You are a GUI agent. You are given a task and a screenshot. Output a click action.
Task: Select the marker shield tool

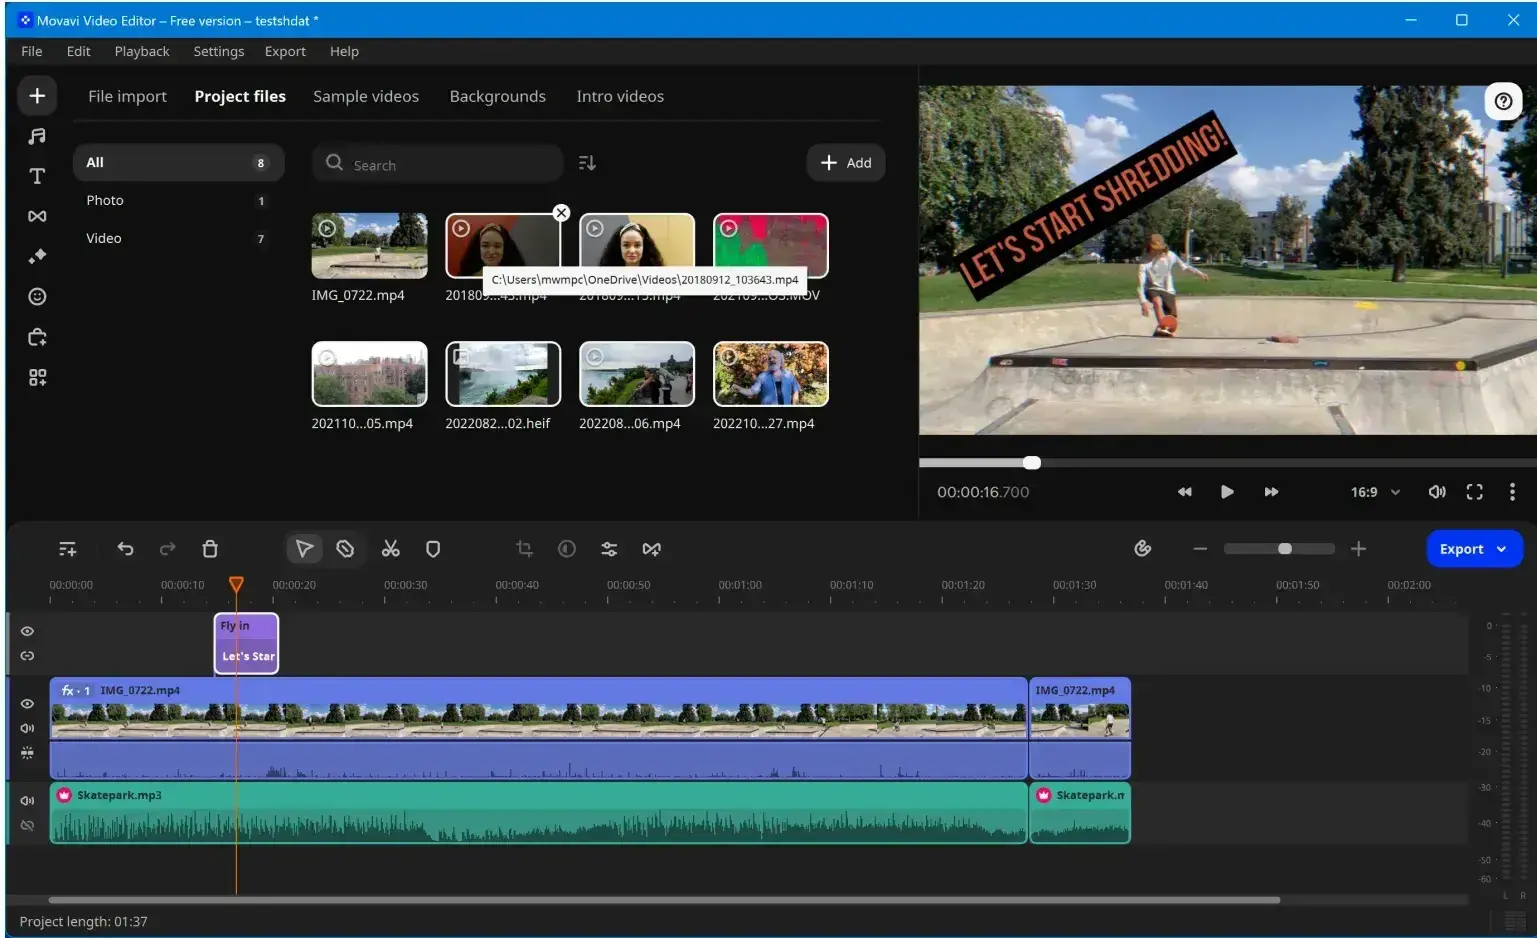pyautogui.click(x=433, y=549)
